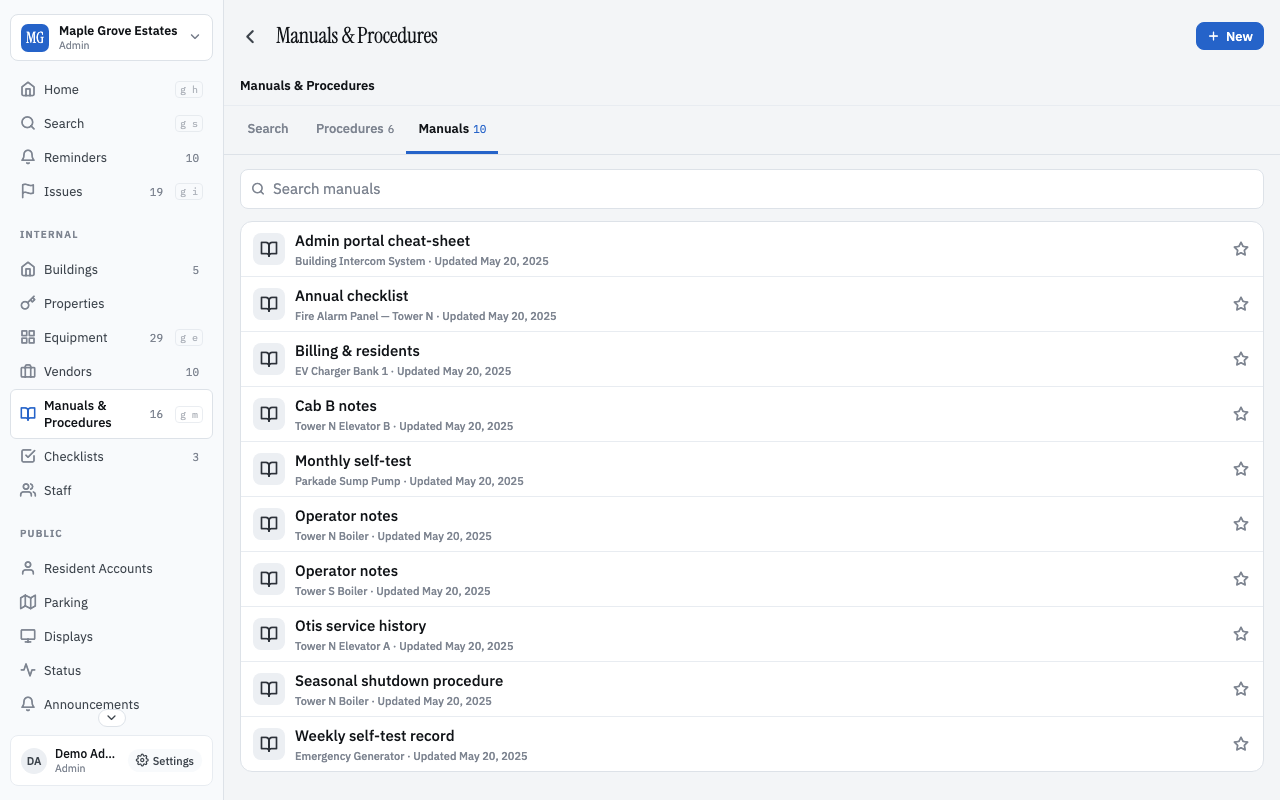
Task: Switch to the Procedures tab
Action: (x=355, y=129)
